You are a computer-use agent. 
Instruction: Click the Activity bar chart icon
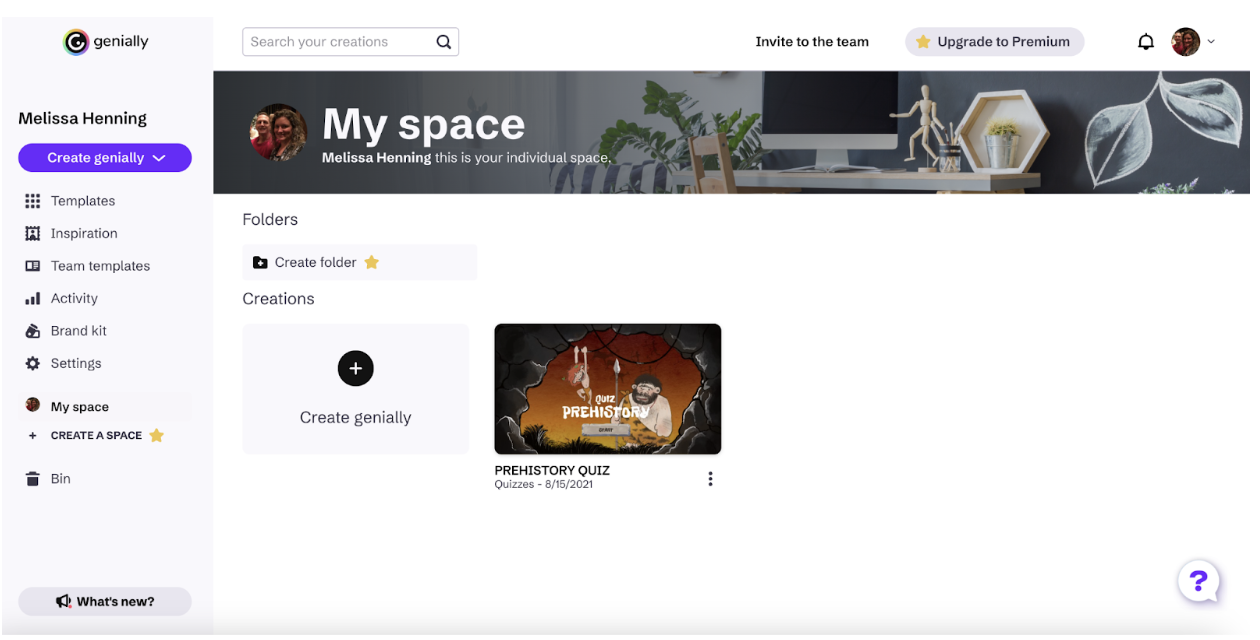coord(33,298)
